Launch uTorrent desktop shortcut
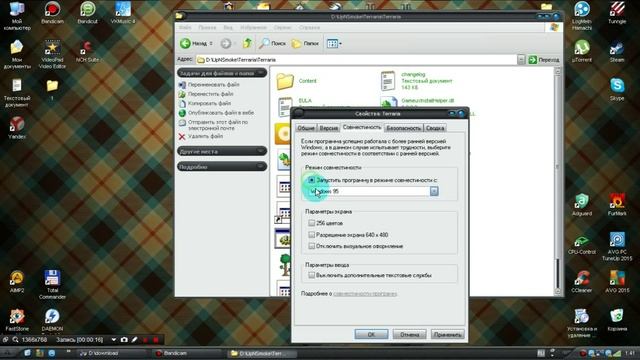Viewport: 640px width, 360px height. pyautogui.click(x=582, y=51)
